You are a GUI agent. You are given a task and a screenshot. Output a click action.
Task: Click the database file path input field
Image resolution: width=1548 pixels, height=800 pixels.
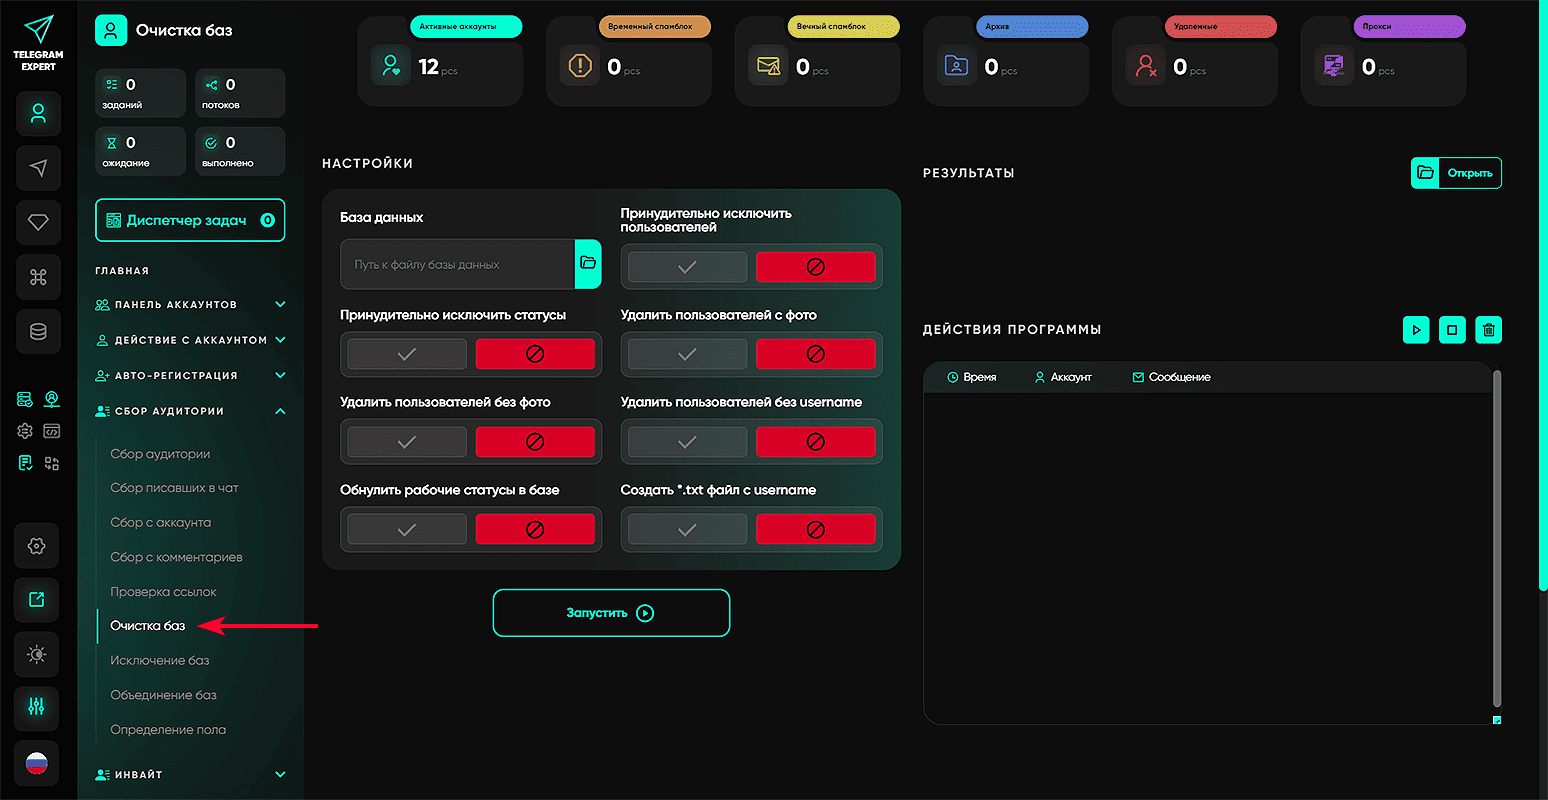coord(457,264)
